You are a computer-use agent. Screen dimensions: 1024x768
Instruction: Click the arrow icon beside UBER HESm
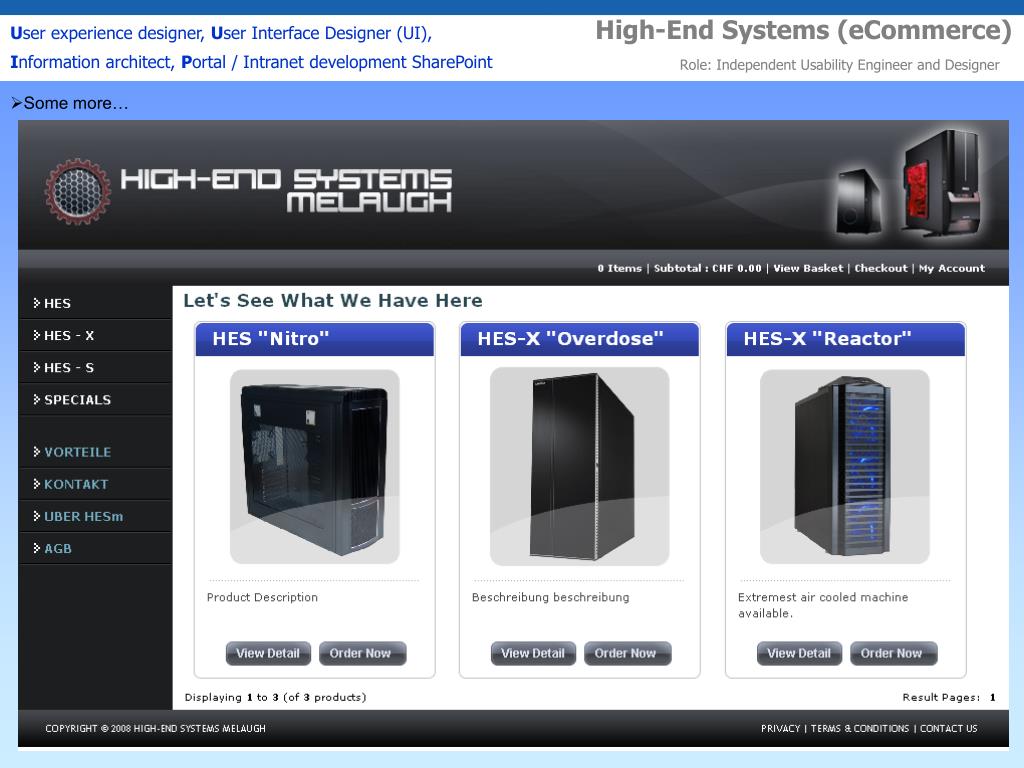pyautogui.click(x=37, y=516)
